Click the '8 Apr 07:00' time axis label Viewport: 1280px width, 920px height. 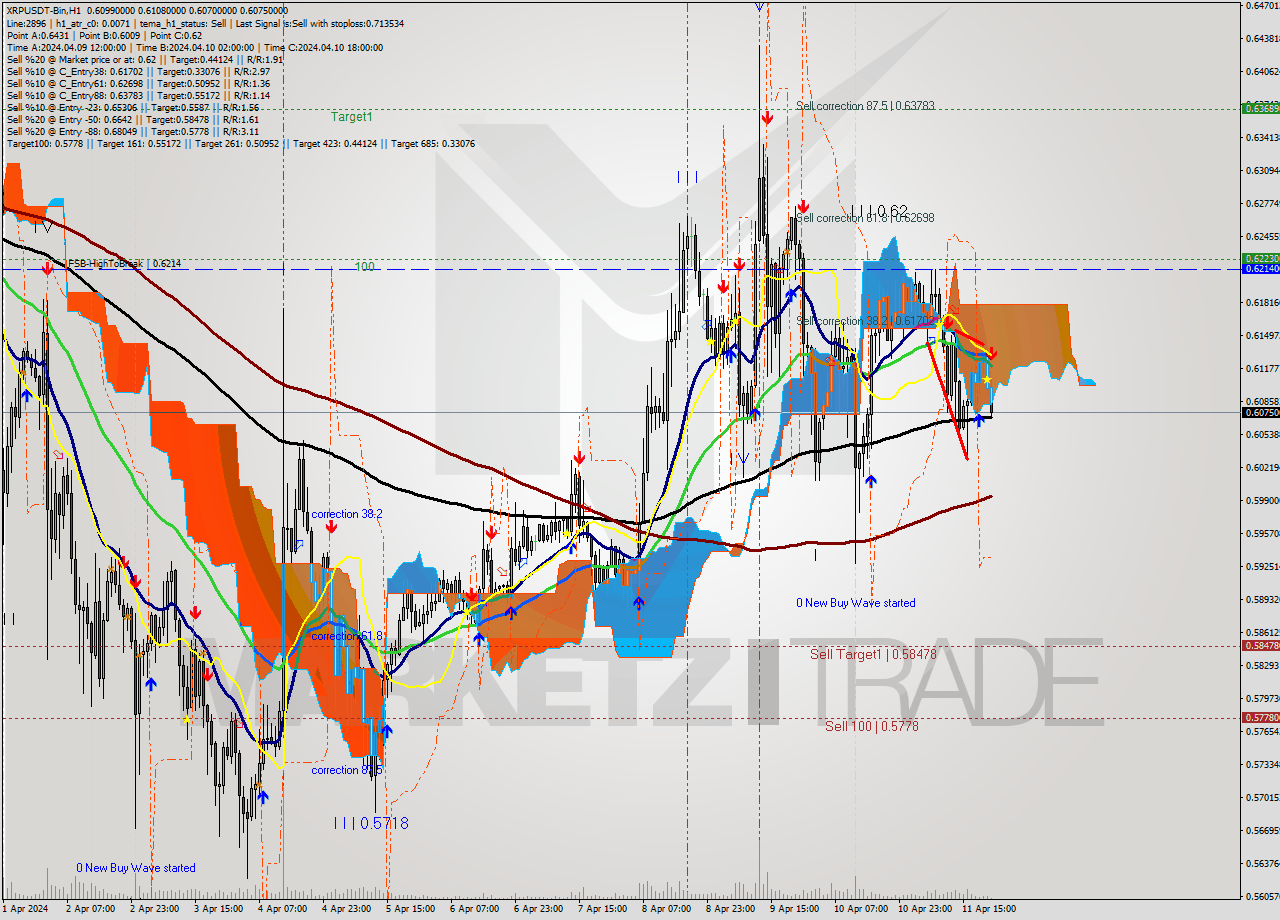click(x=666, y=909)
